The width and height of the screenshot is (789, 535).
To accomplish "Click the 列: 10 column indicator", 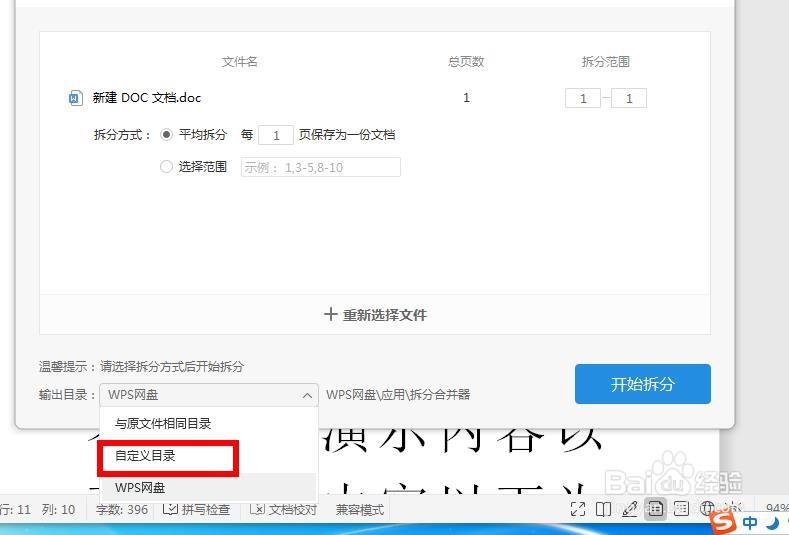I will coord(58,509).
